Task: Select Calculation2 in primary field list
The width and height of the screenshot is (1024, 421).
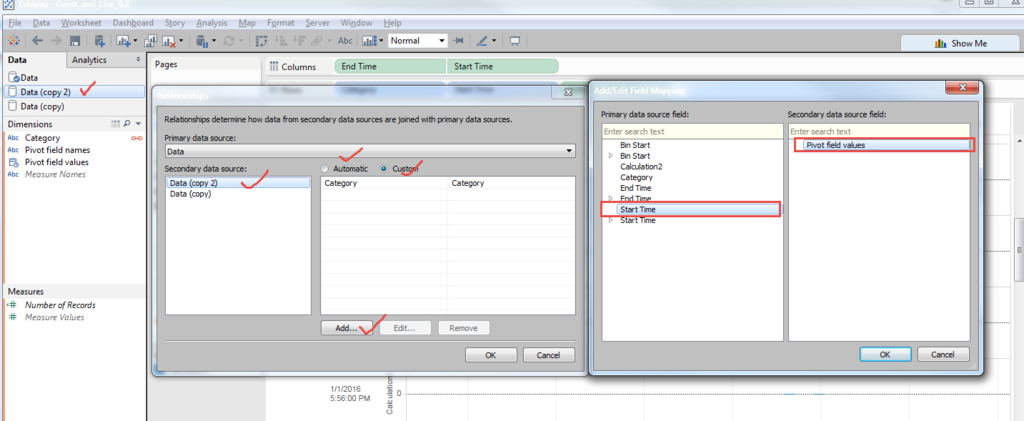Action: click(x=641, y=166)
